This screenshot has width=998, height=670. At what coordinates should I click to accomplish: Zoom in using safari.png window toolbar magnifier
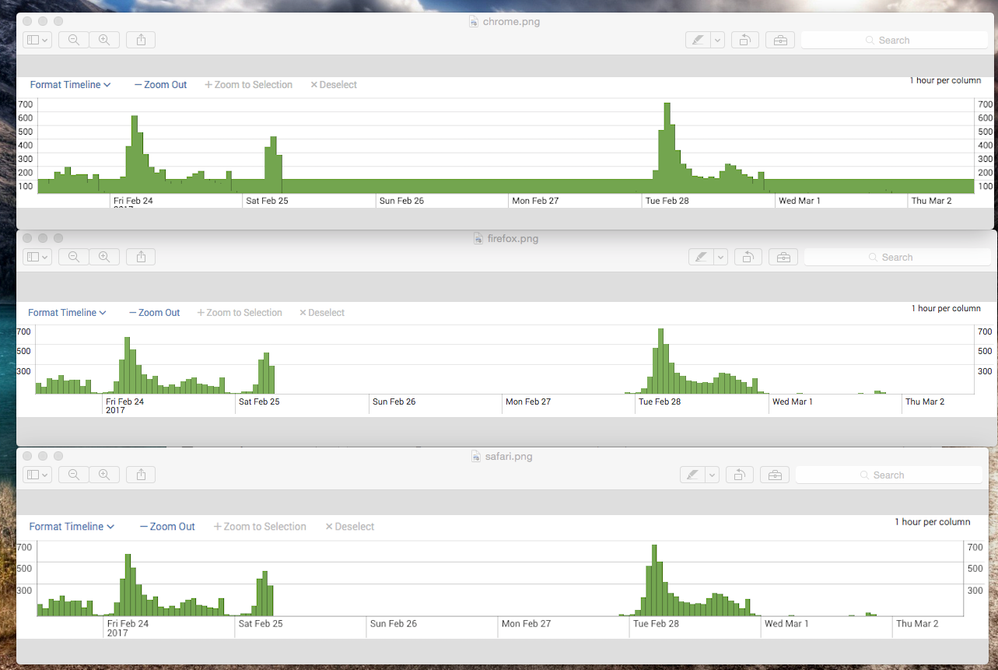click(x=104, y=475)
